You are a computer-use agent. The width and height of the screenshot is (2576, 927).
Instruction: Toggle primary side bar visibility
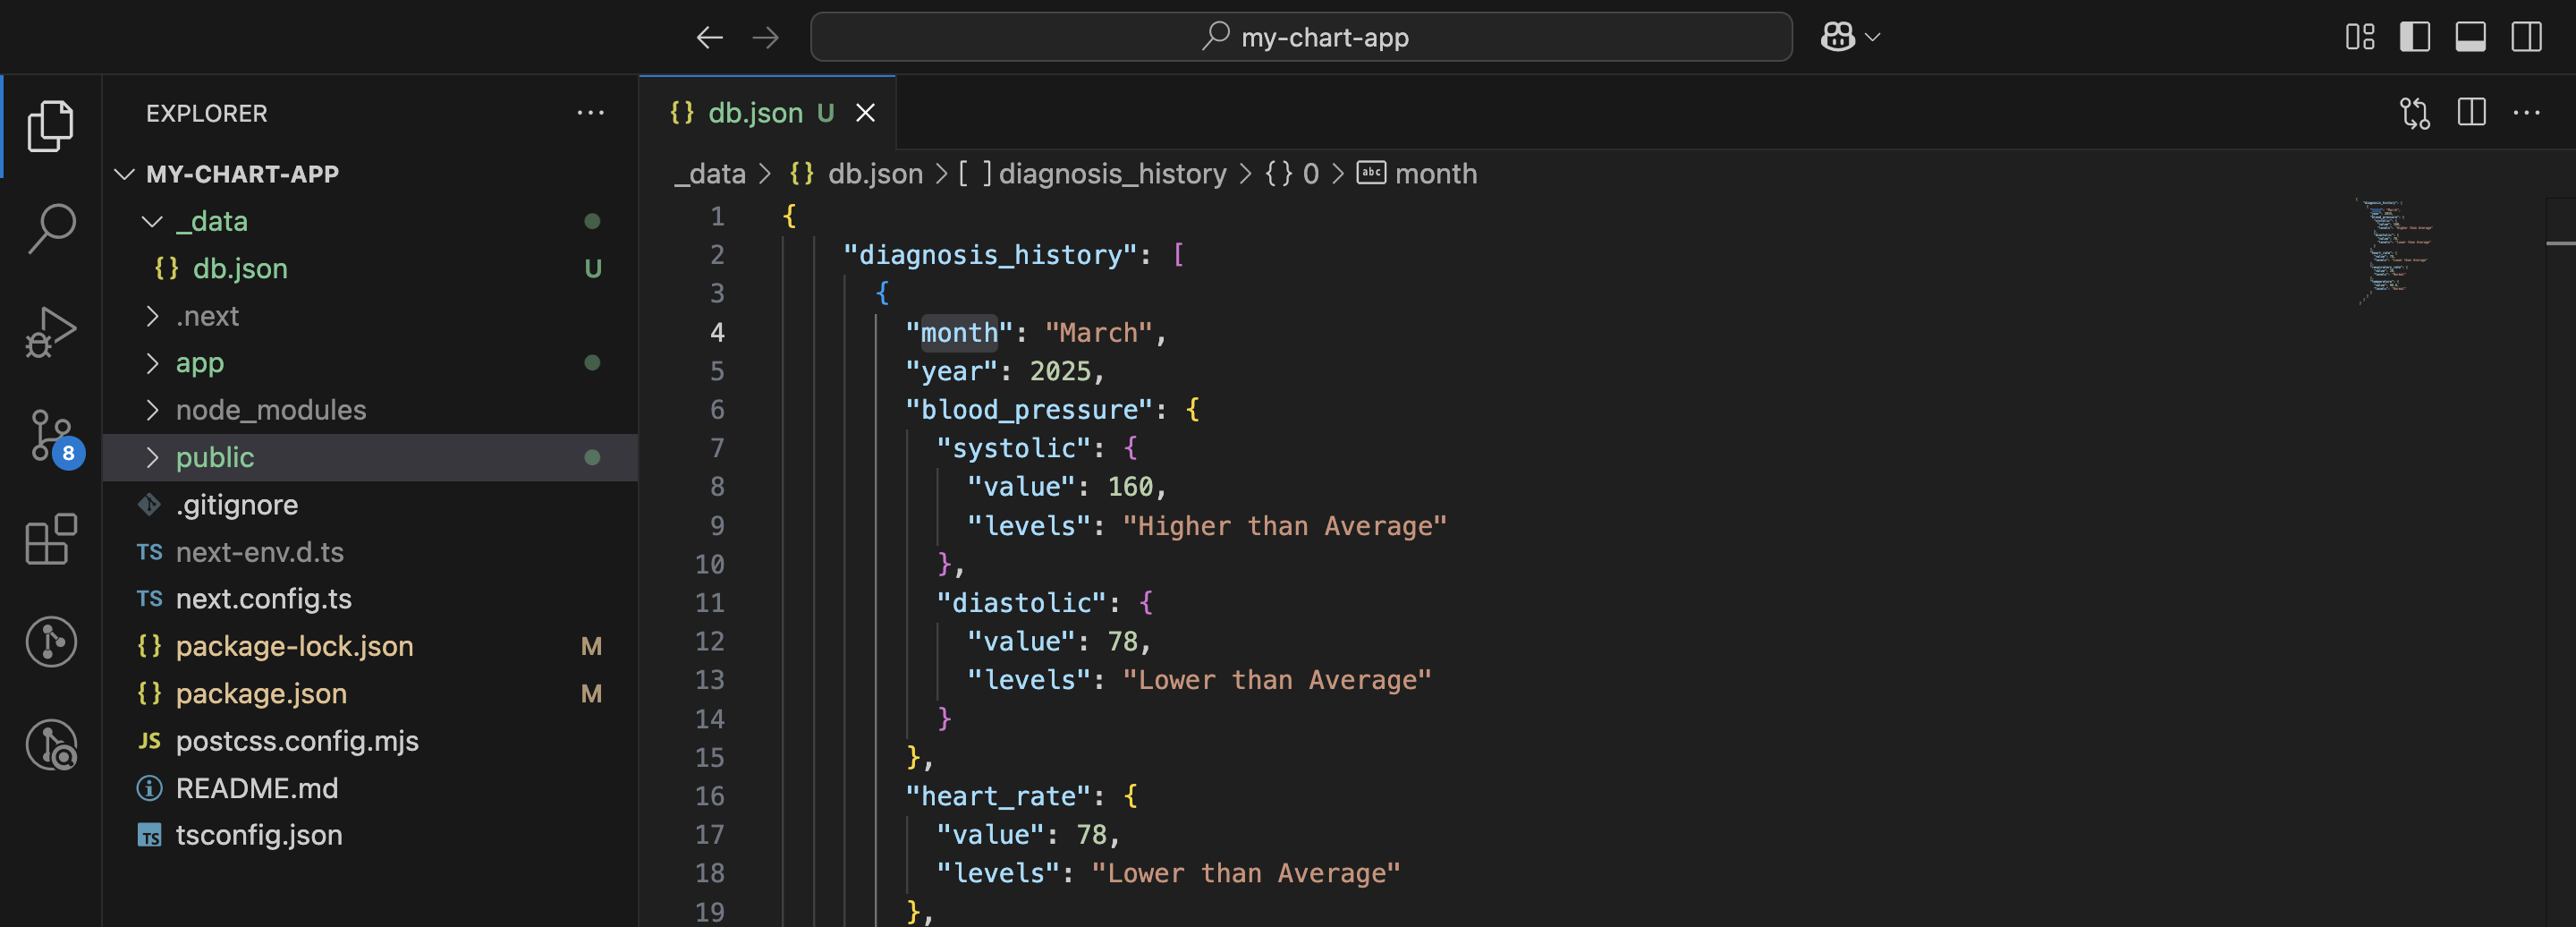[2415, 37]
